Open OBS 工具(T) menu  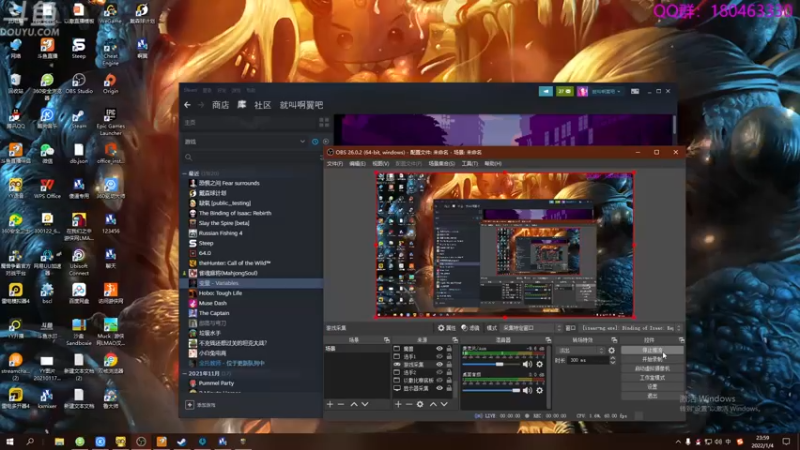(x=469, y=164)
